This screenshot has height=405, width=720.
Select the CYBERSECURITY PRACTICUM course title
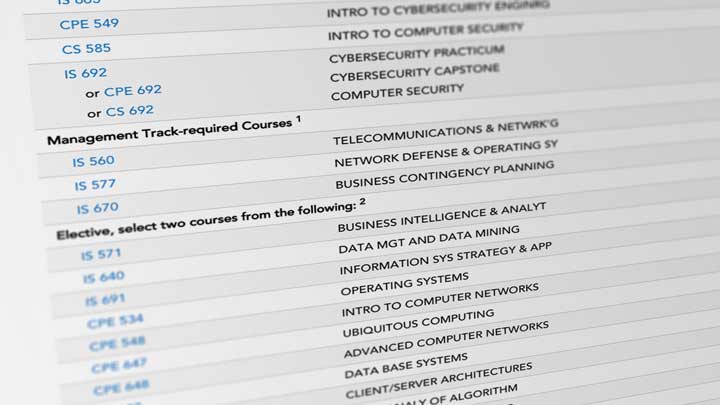click(416, 54)
